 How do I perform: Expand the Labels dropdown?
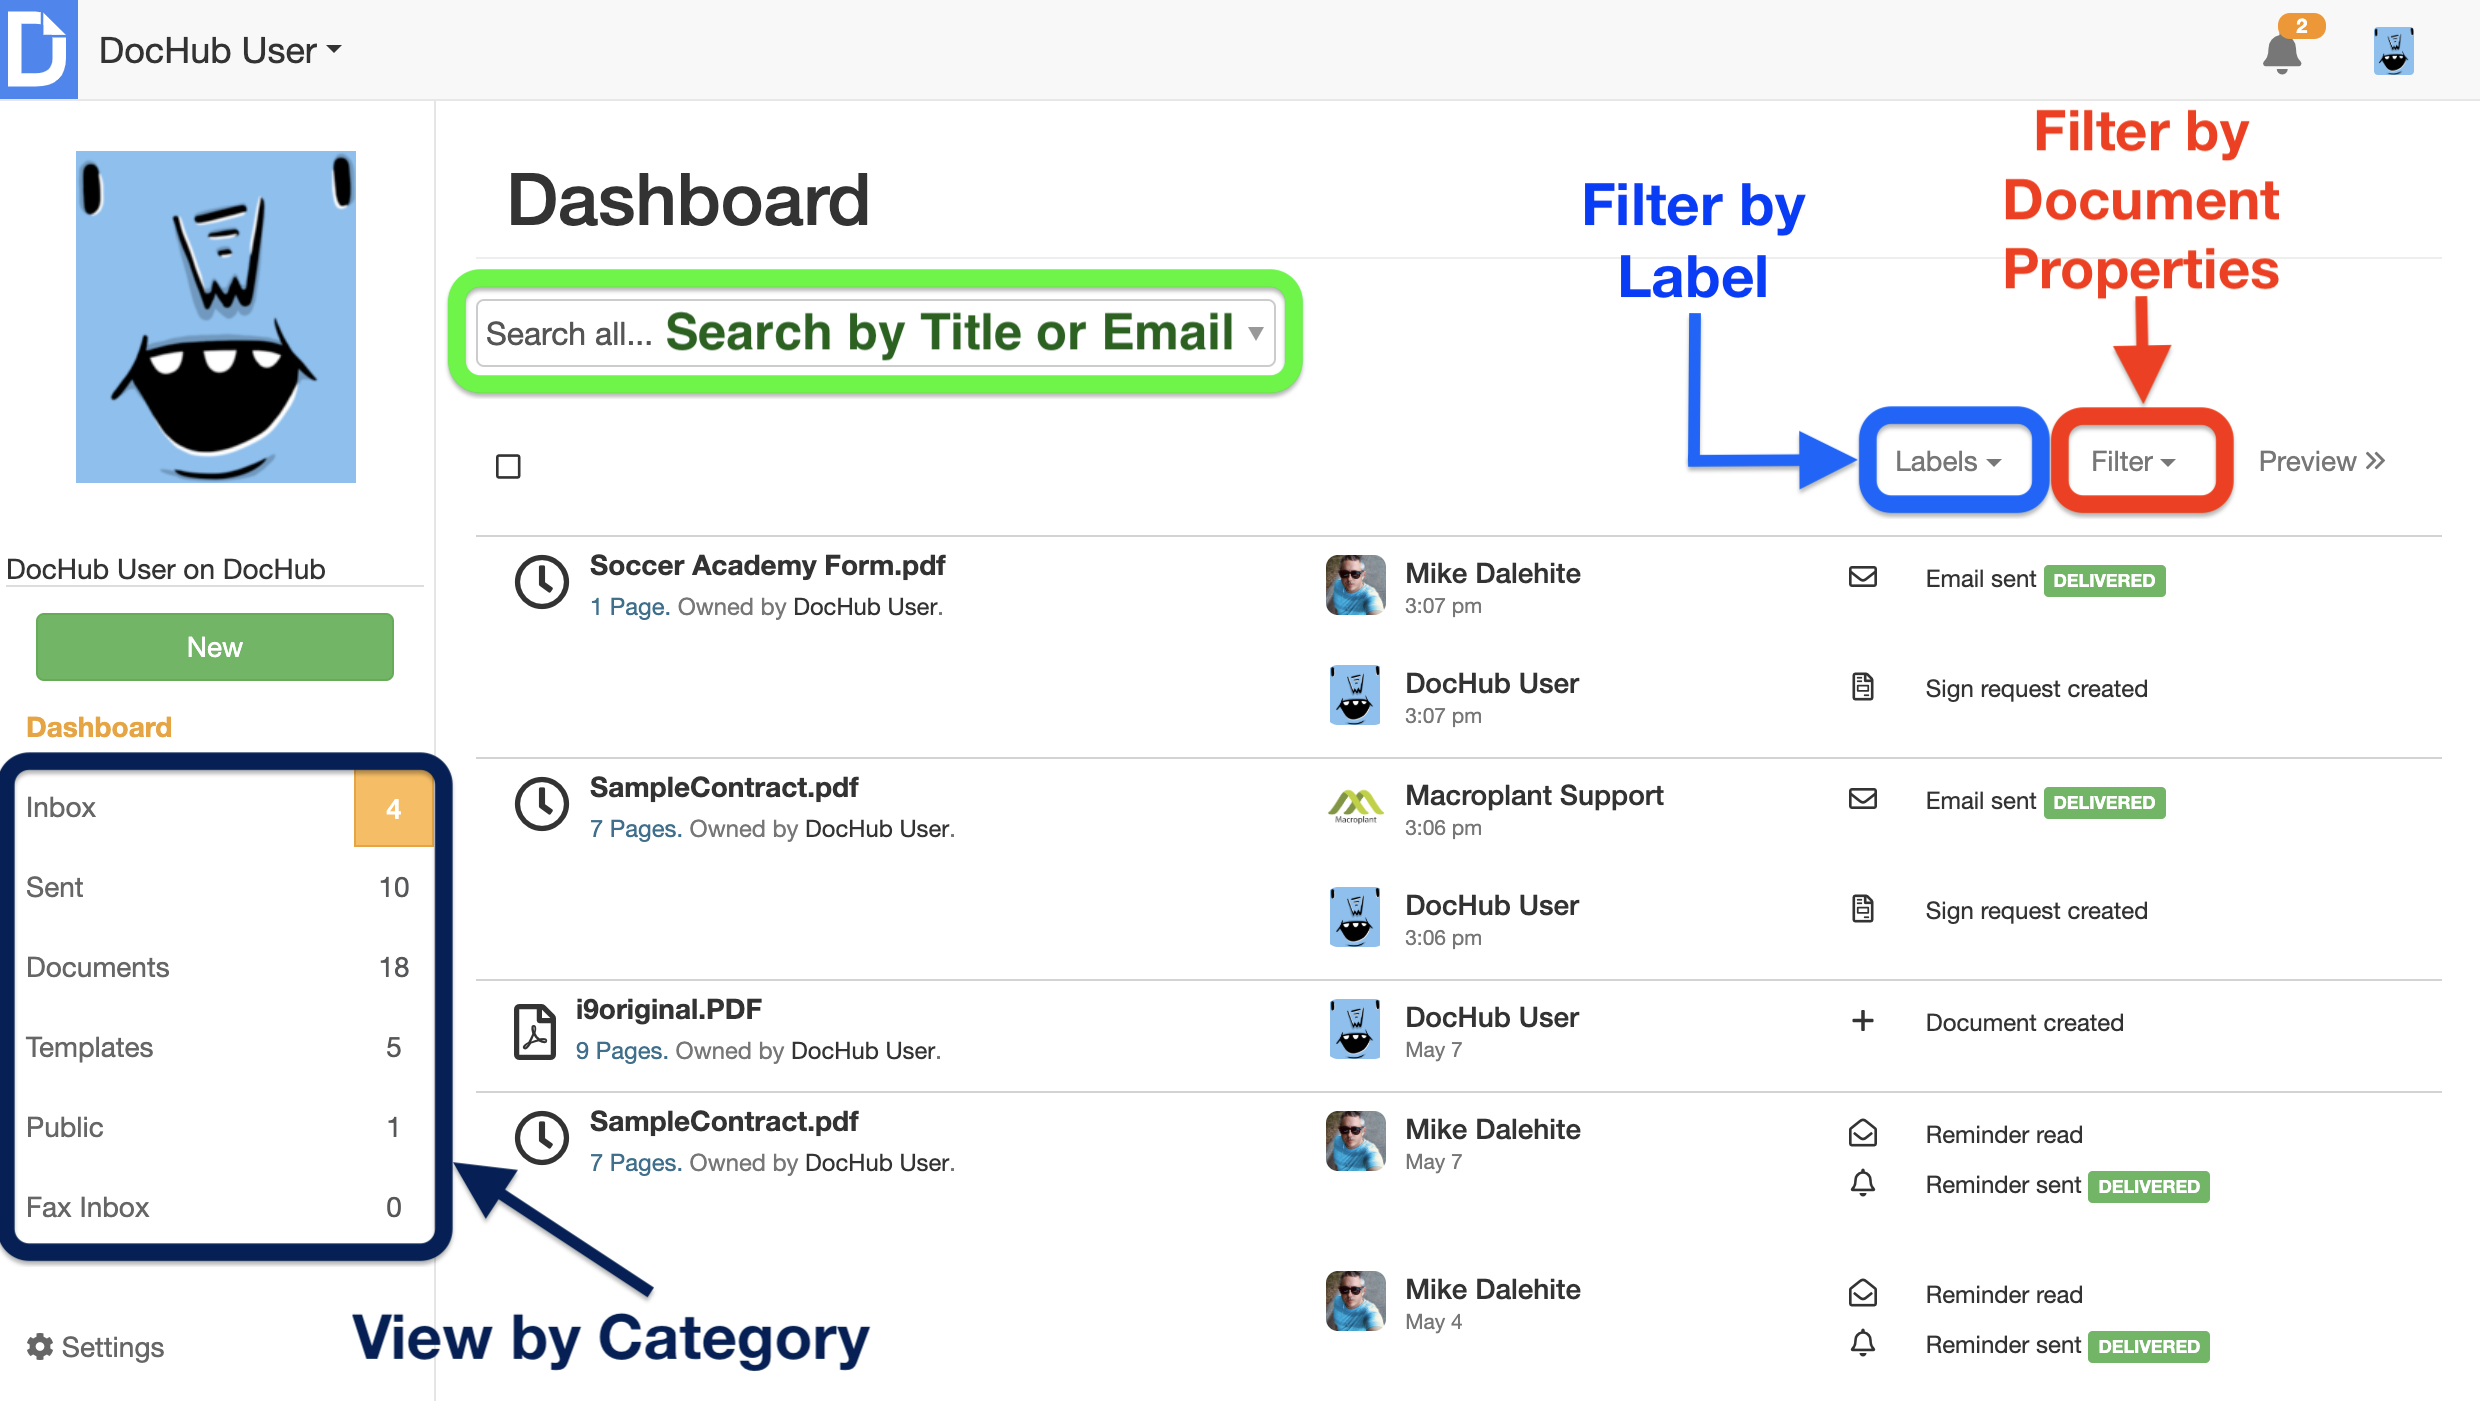pyautogui.click(x=1947, y=461)
